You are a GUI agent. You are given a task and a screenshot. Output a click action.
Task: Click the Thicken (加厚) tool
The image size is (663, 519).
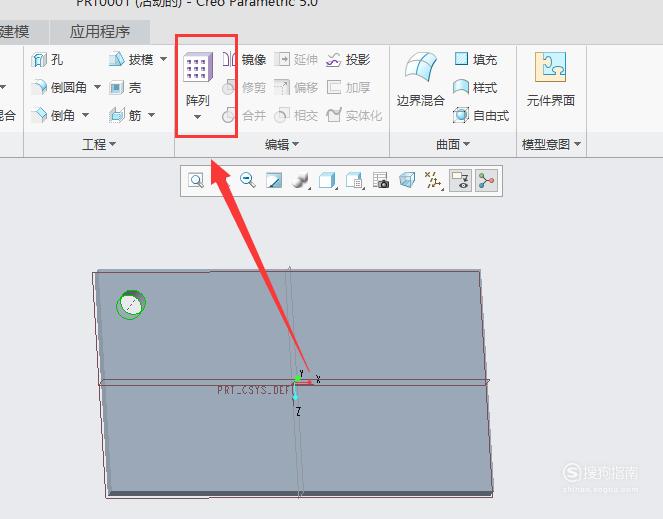348,88
